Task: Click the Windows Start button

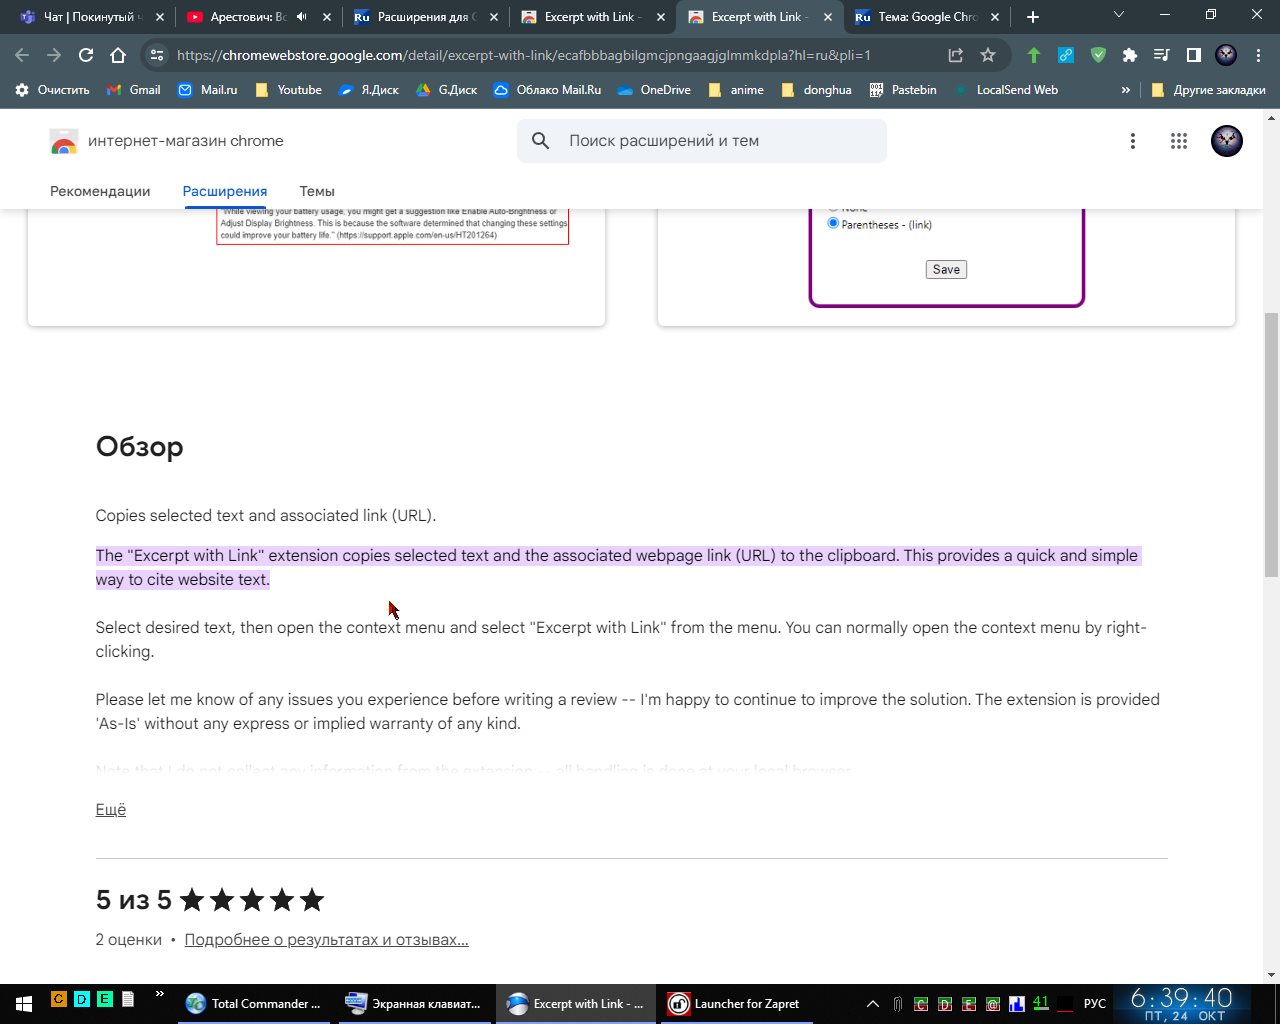Action: pos(22,1003)
